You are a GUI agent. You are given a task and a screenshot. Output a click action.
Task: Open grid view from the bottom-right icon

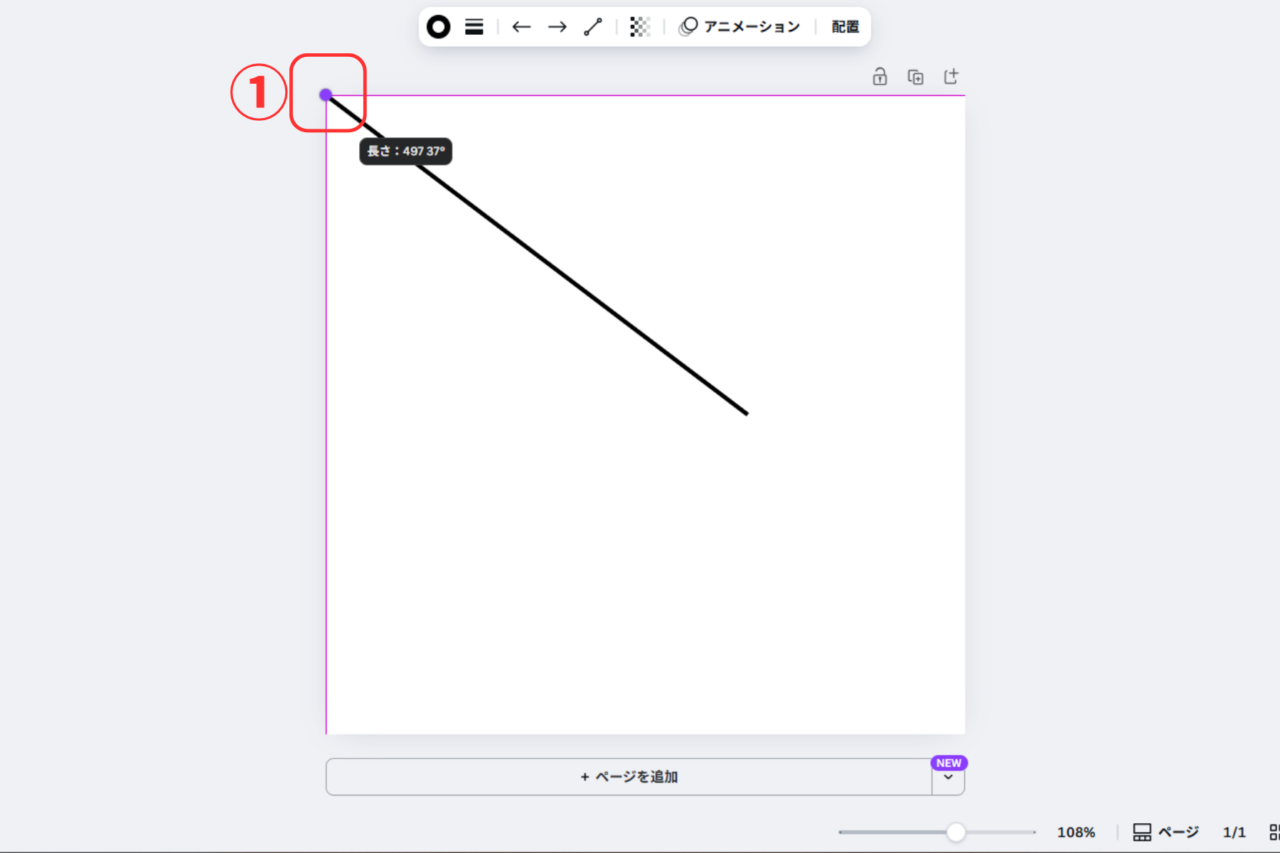pyautogui.click(x=1274, y=832)
